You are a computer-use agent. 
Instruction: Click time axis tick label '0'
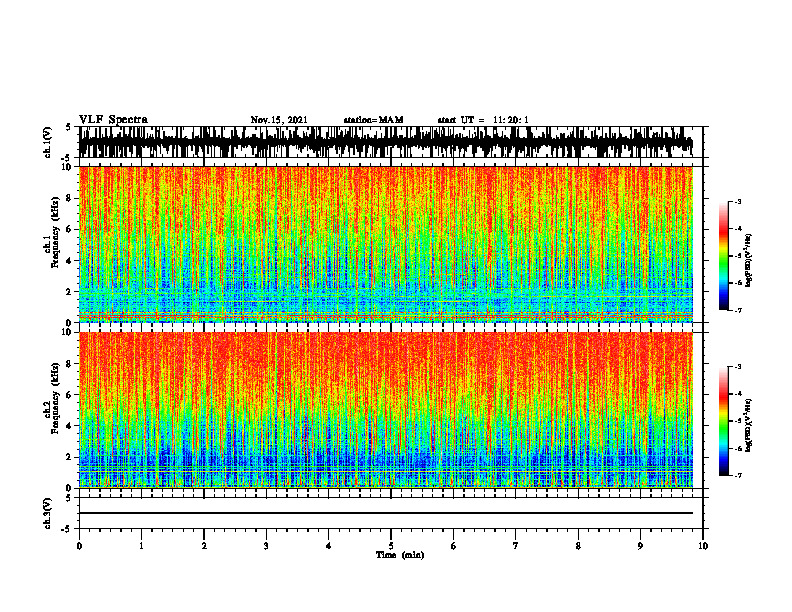[x=79, y=546]
